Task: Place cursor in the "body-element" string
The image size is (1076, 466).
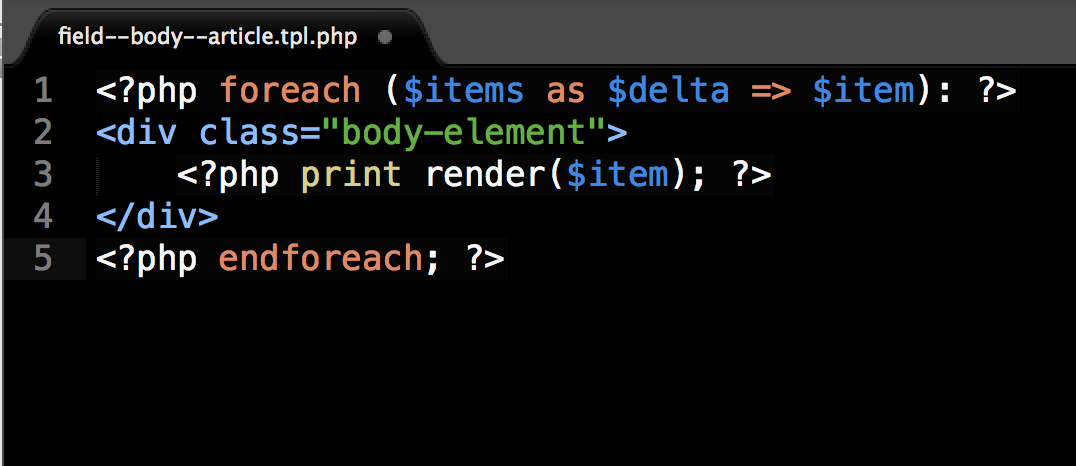Action: pyautogui.click(x=465, y=132)
